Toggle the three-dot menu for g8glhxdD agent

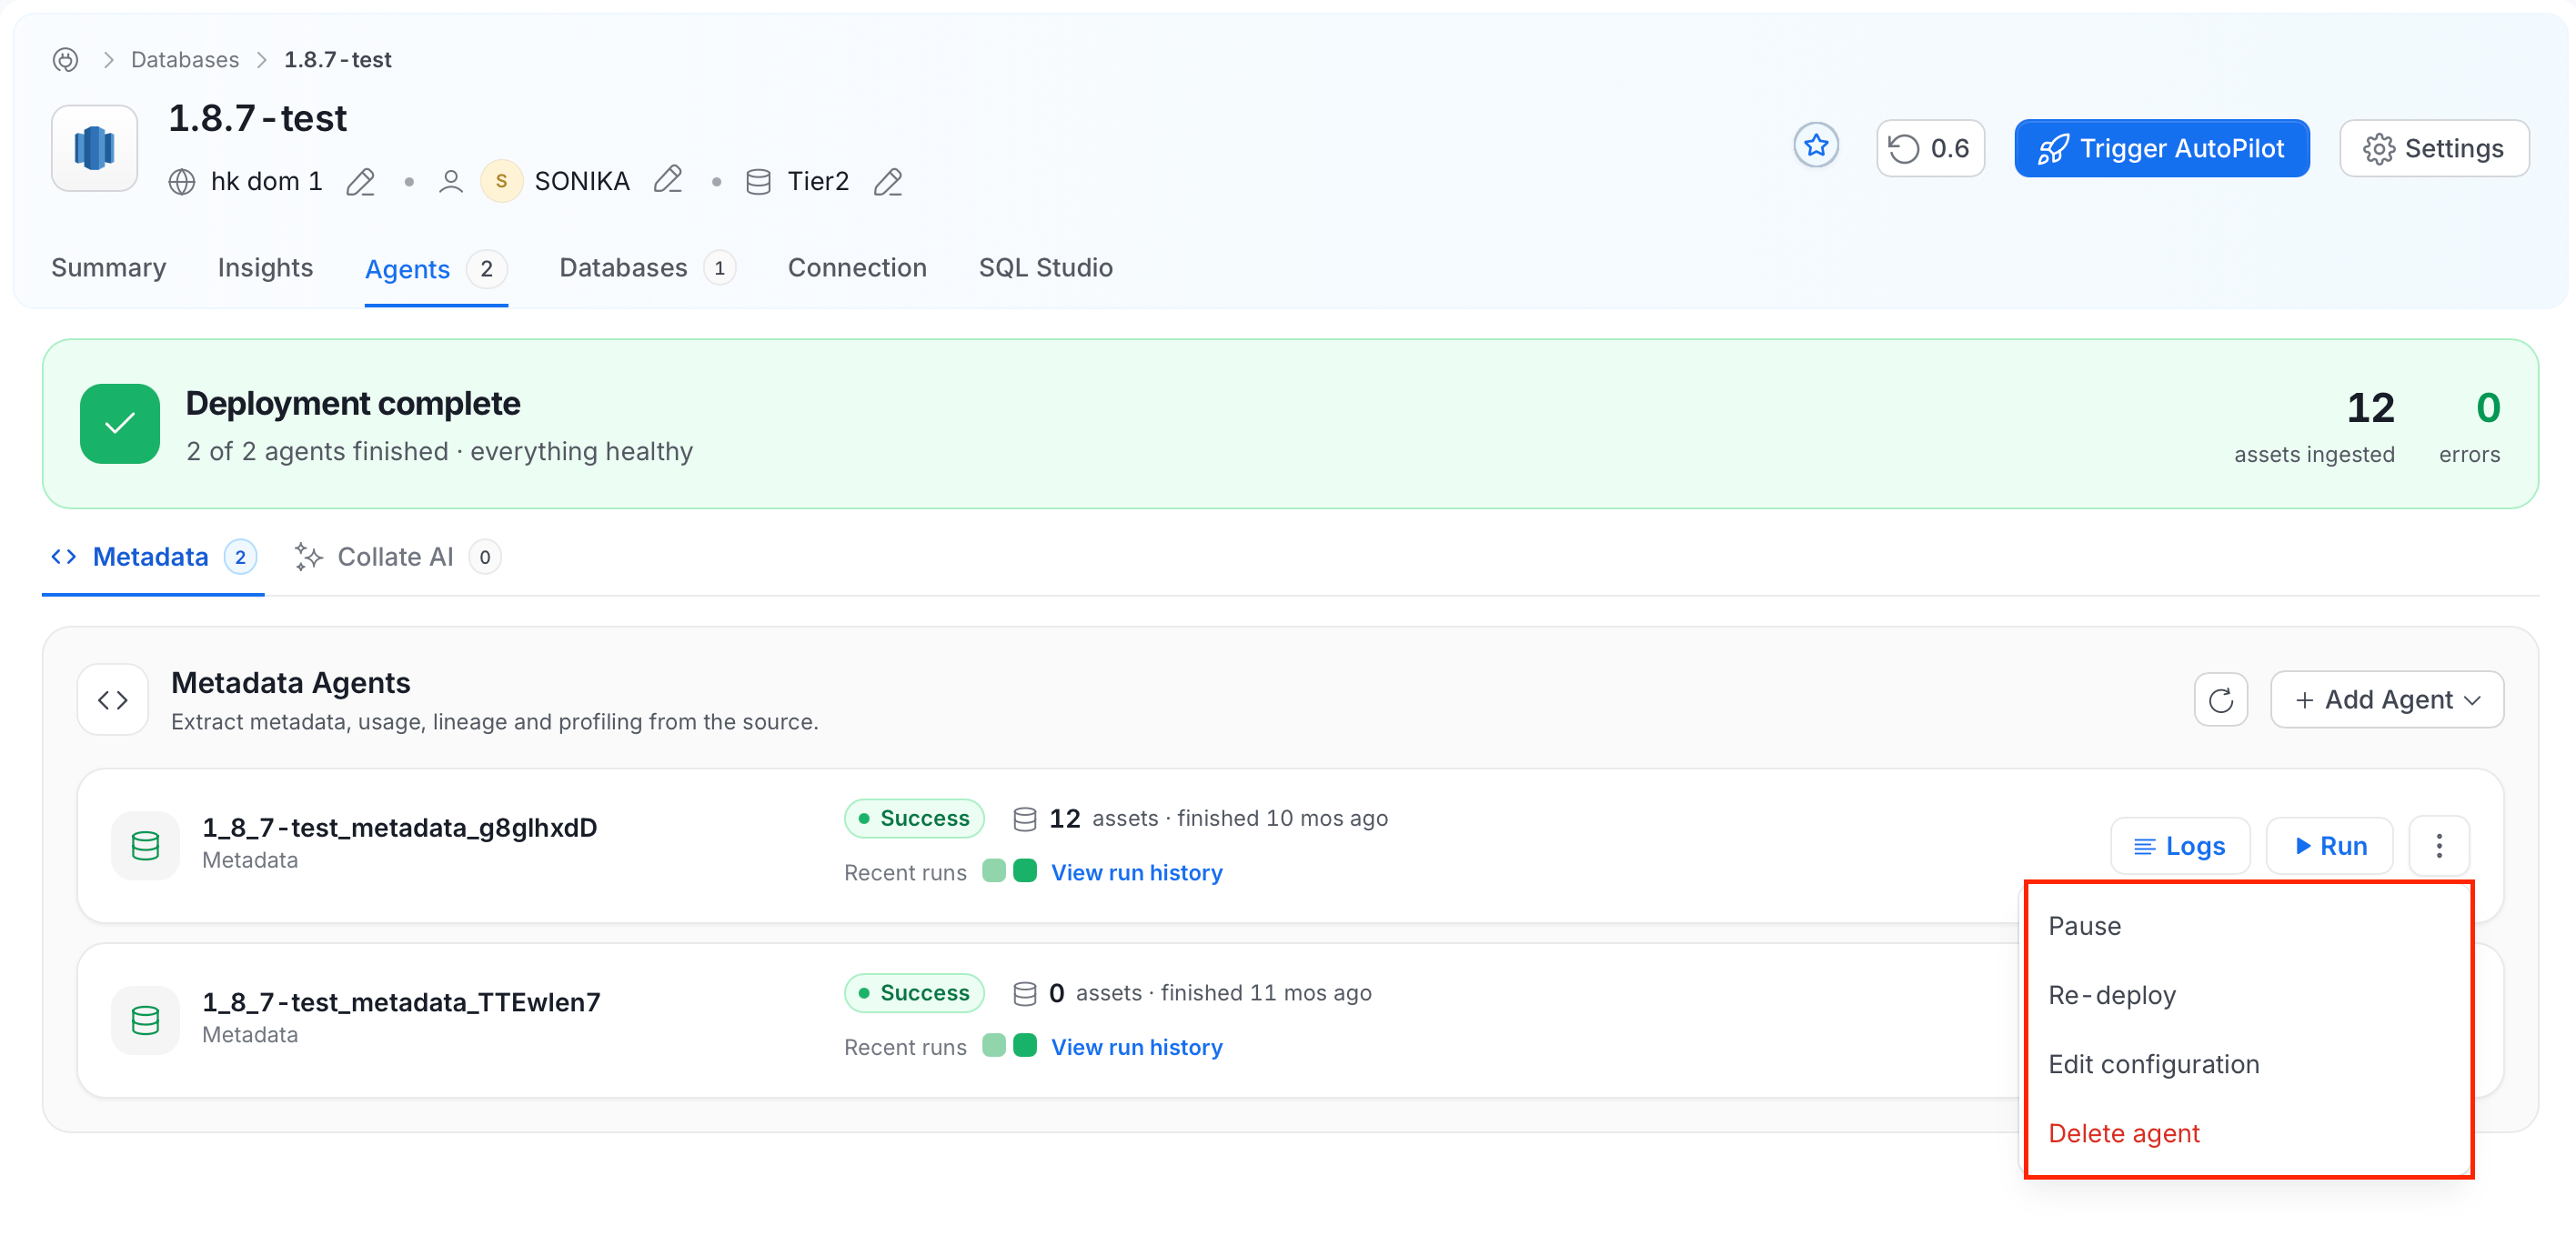[2439, 846]
